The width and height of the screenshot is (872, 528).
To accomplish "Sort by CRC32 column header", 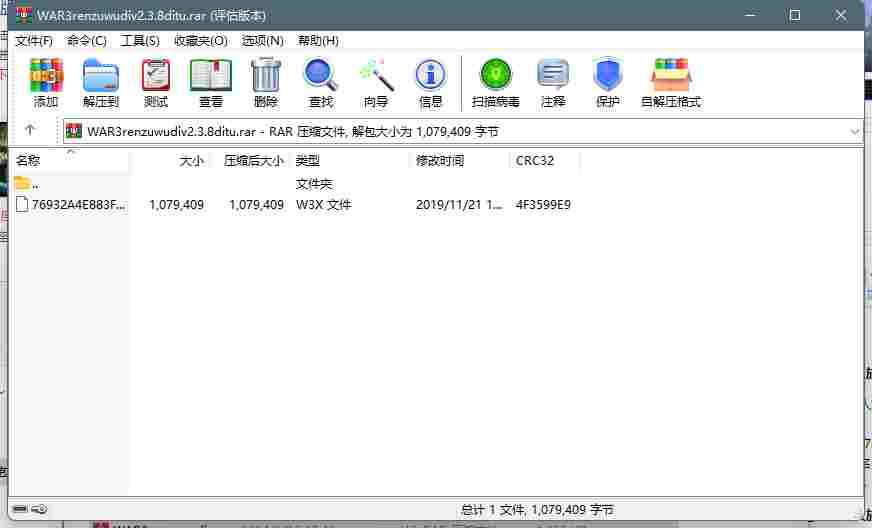I will [x=545, y=161].
